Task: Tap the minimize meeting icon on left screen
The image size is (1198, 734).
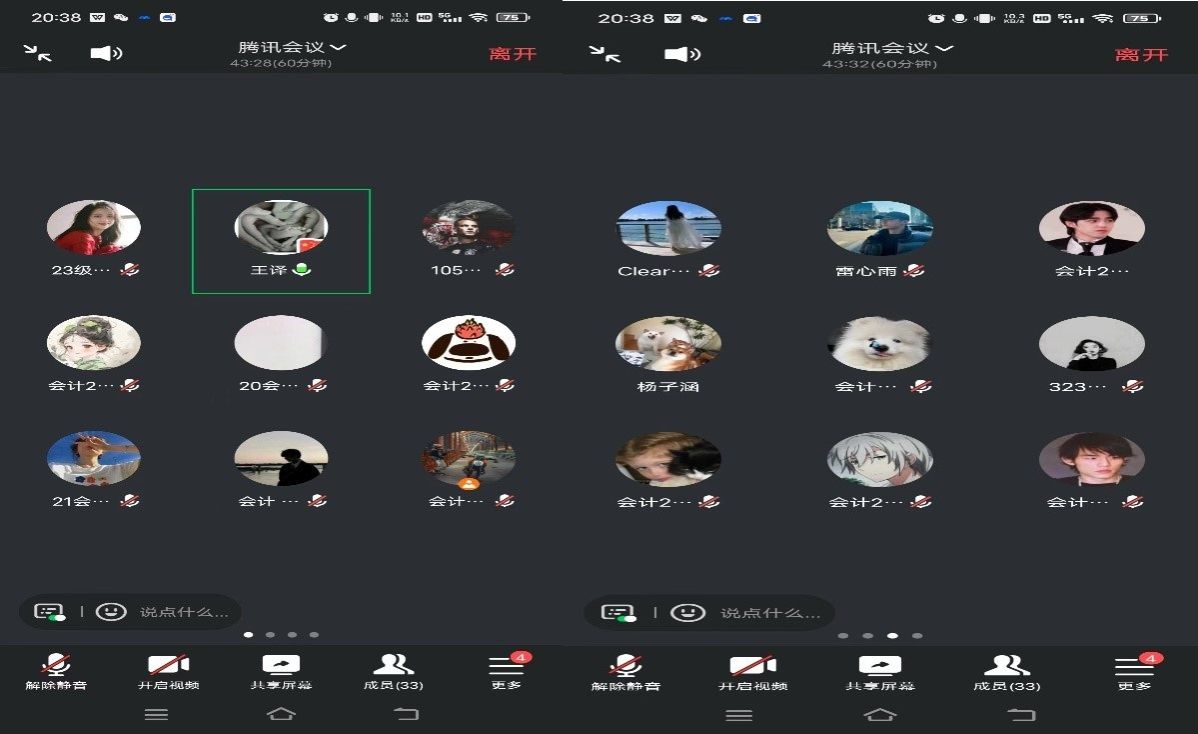Action: [38, 53]
